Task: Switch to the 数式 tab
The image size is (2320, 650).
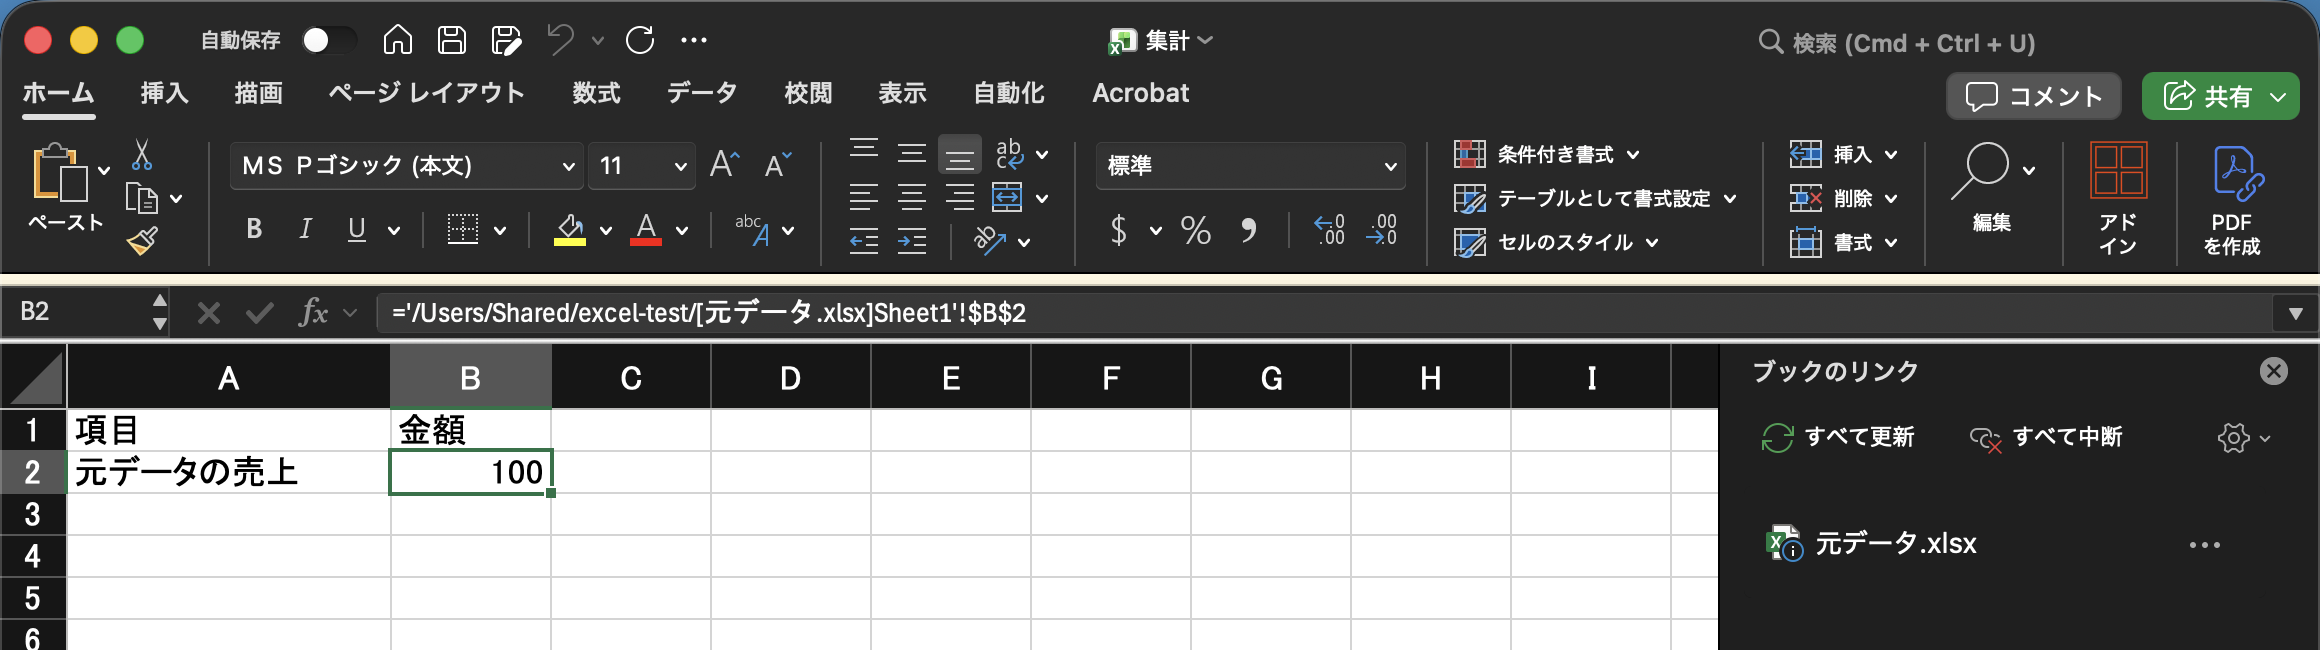Action: click(597, 93)
